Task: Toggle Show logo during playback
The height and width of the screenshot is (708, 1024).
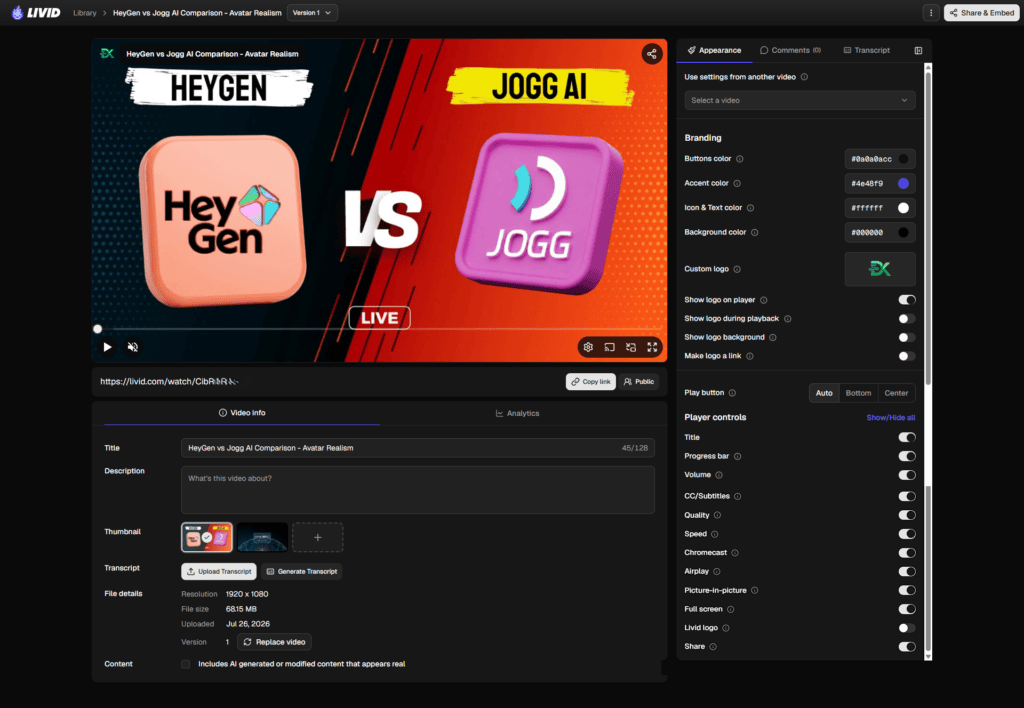Action: tap(906, 319)
